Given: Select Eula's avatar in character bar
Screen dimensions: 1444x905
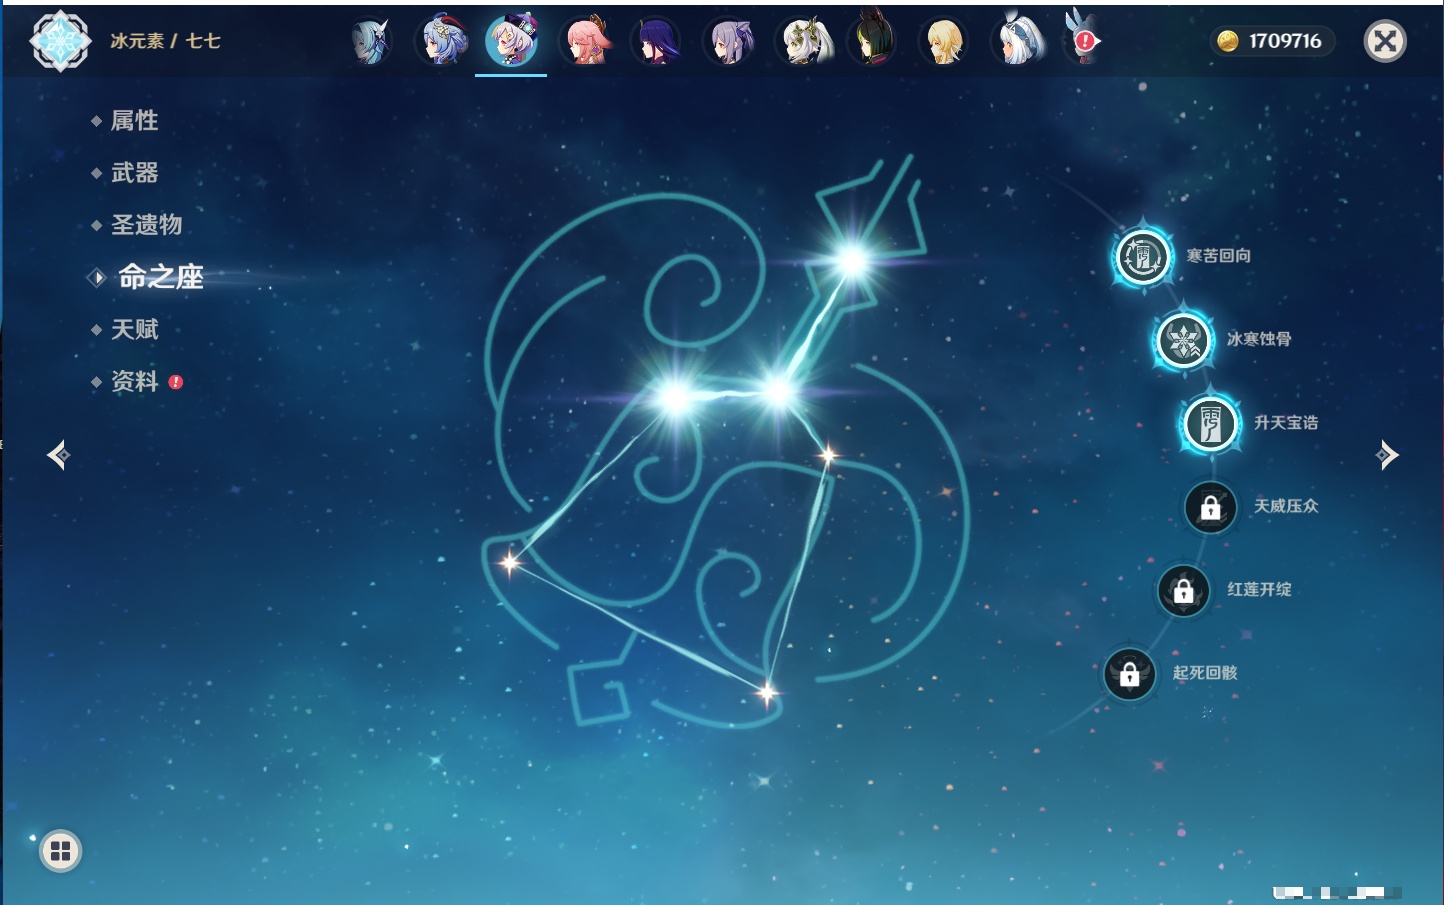Looking at the screenshot, I should click(369, 42).
